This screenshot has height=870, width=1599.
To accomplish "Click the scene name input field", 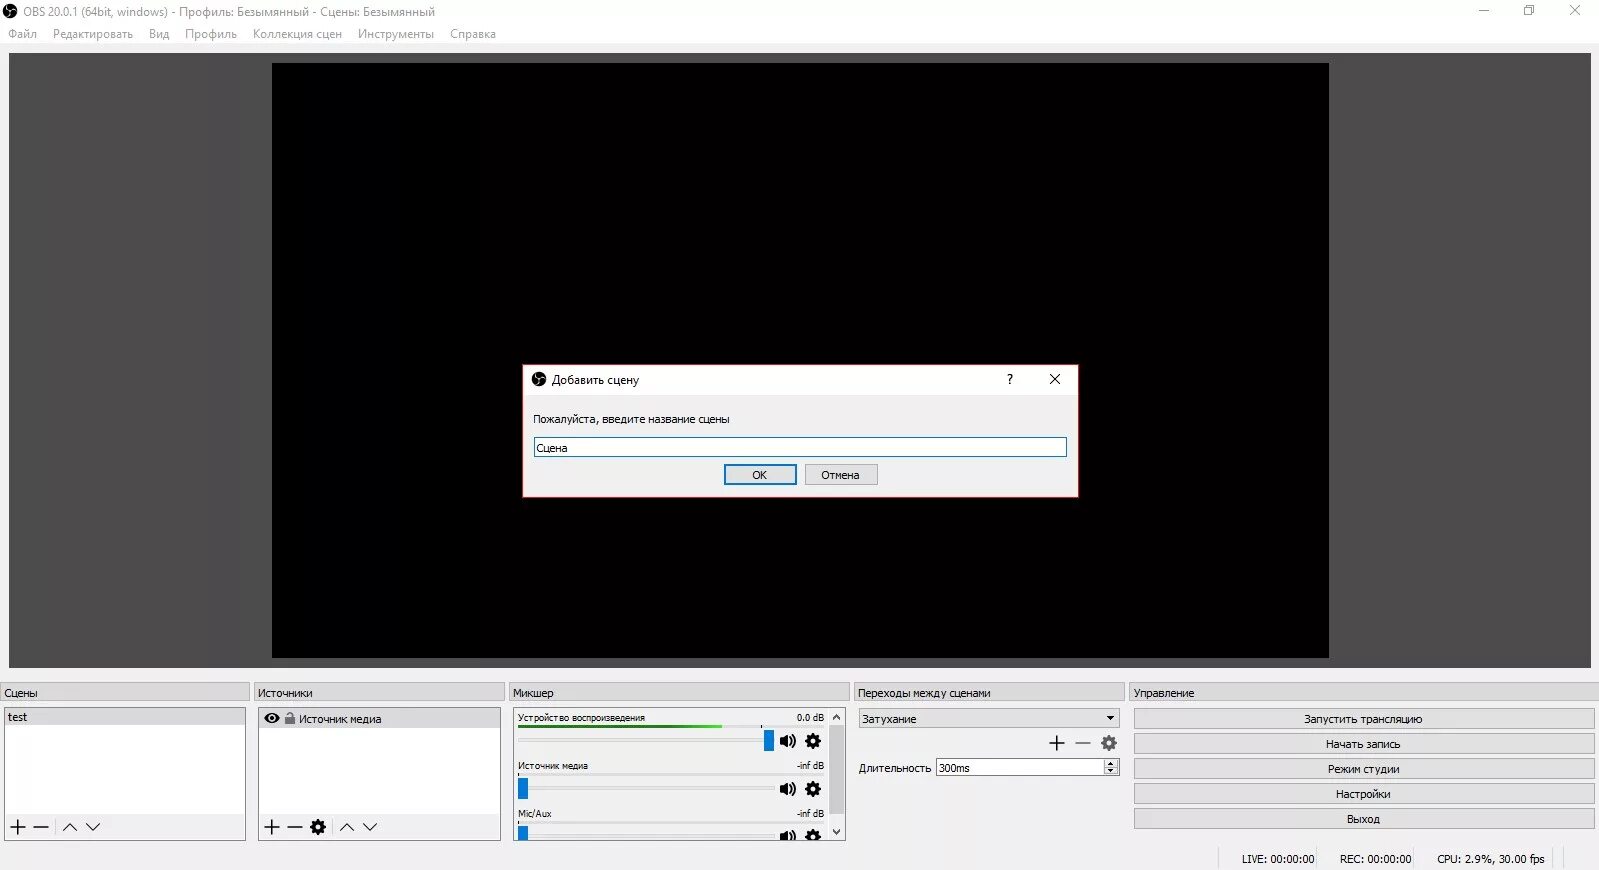I will (800, 447).
